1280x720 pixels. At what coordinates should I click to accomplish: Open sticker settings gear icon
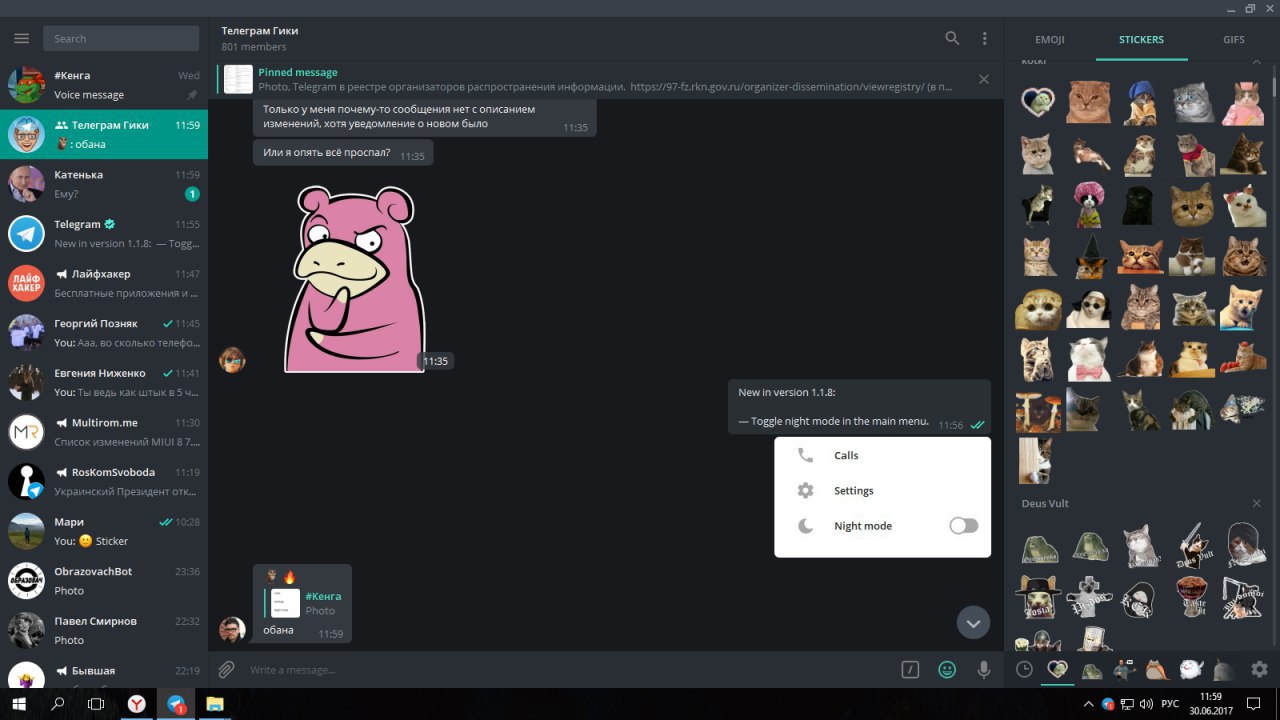(x=1259, y=670)
